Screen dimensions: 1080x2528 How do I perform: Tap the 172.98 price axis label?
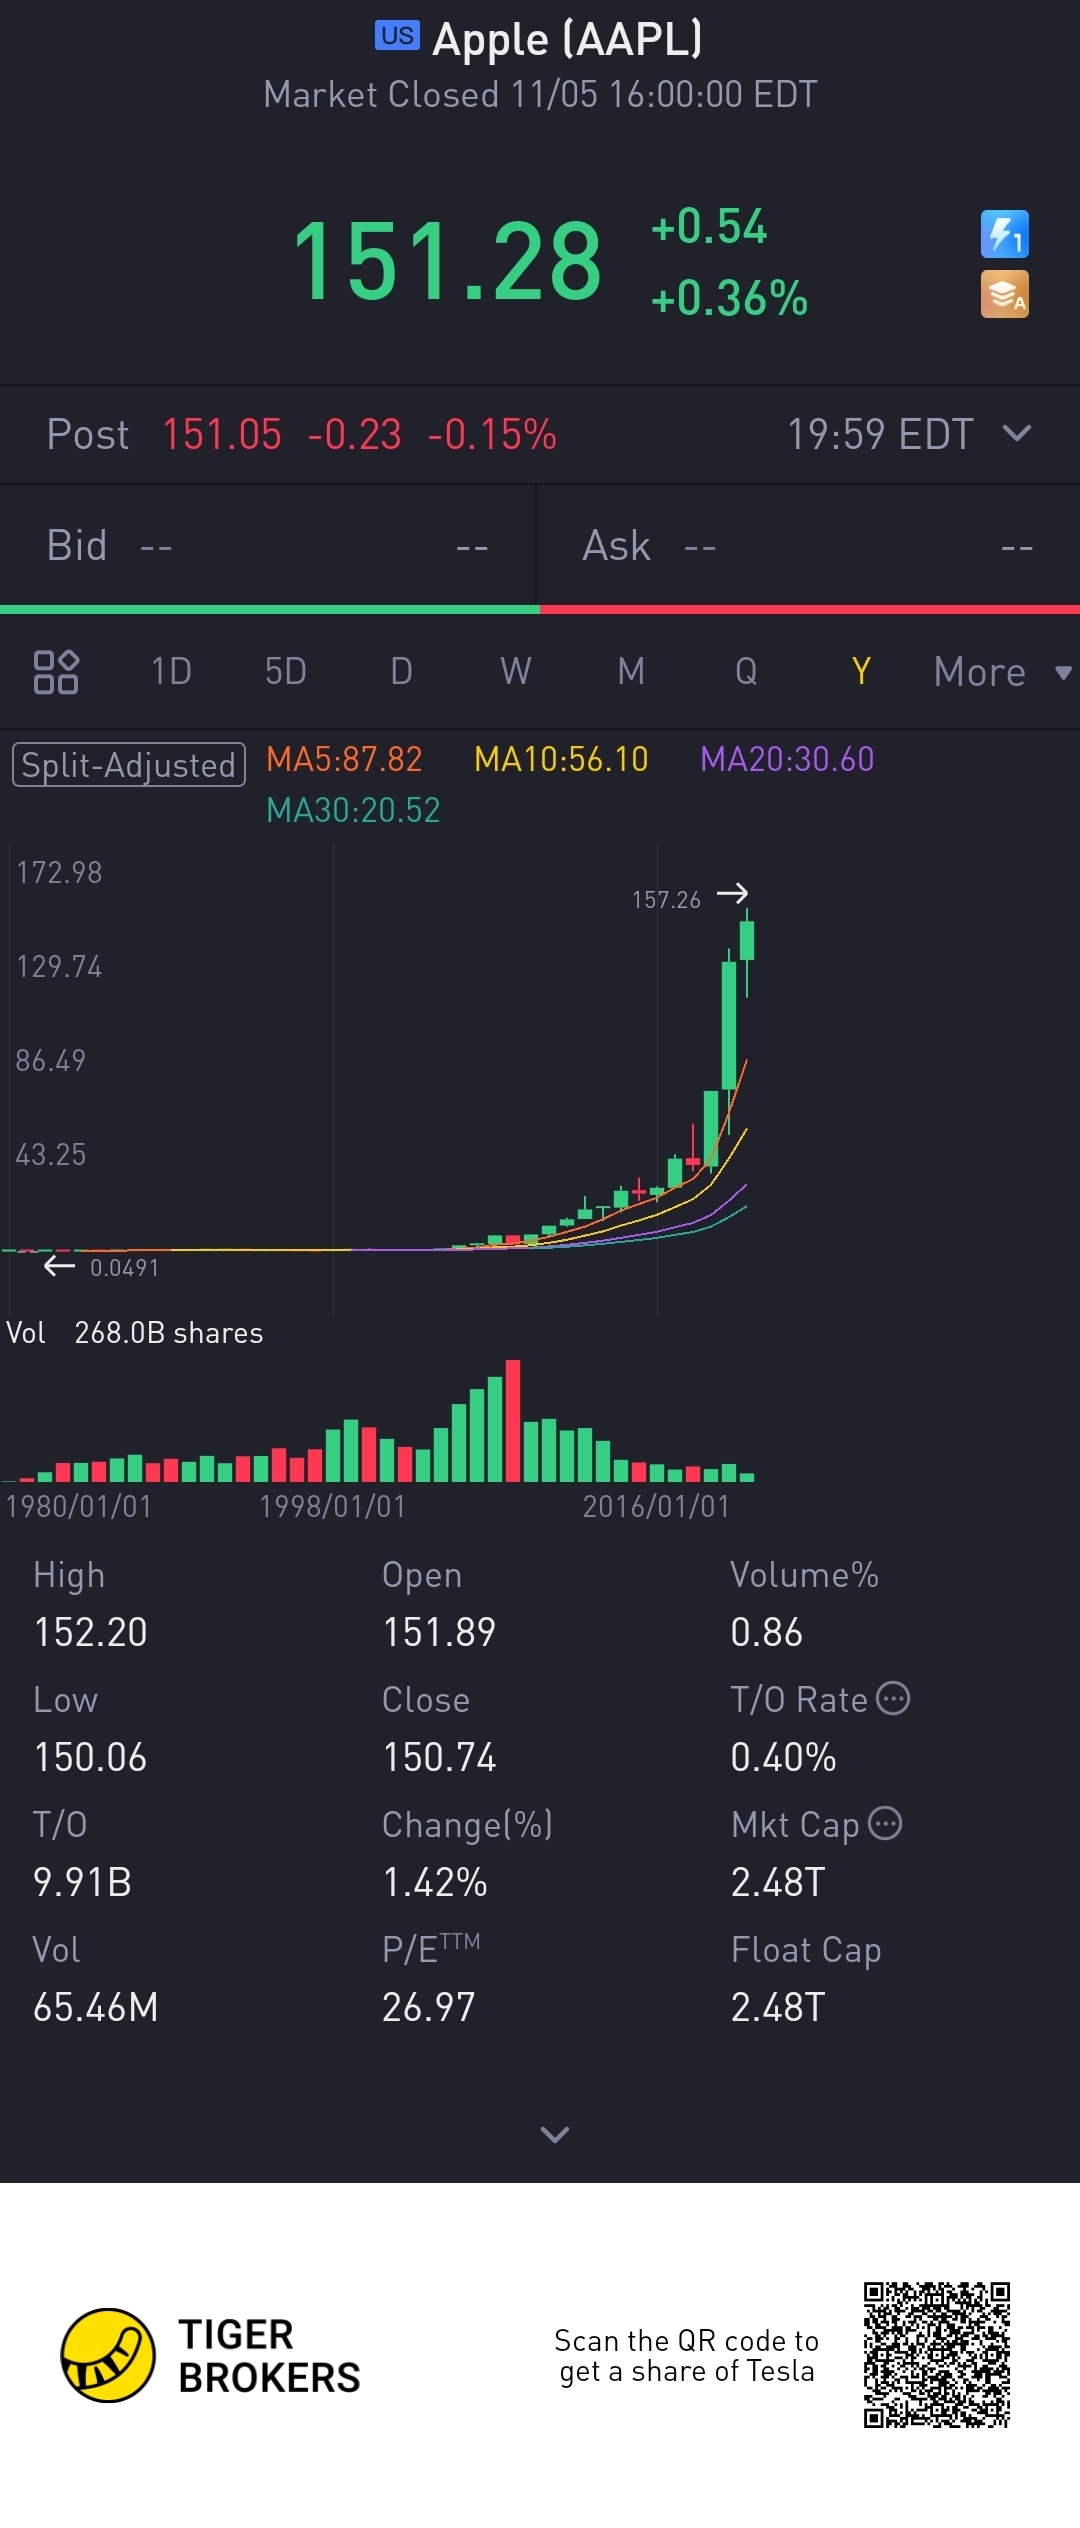pyautogui.click(x=59, y=872)
